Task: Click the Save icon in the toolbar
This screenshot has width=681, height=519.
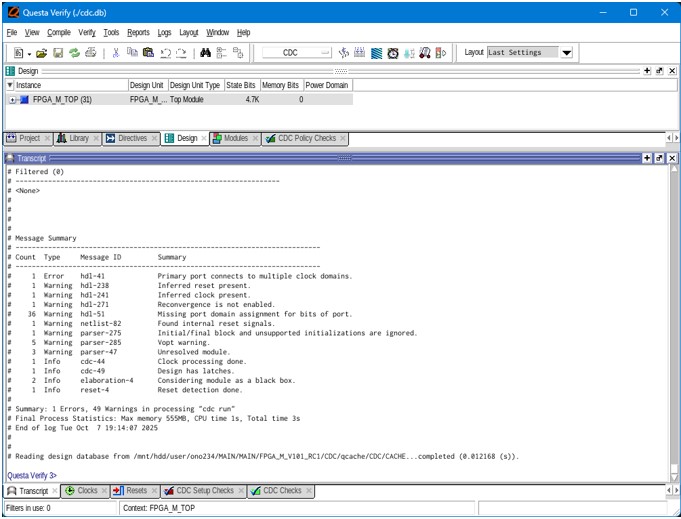Action: 58,53
